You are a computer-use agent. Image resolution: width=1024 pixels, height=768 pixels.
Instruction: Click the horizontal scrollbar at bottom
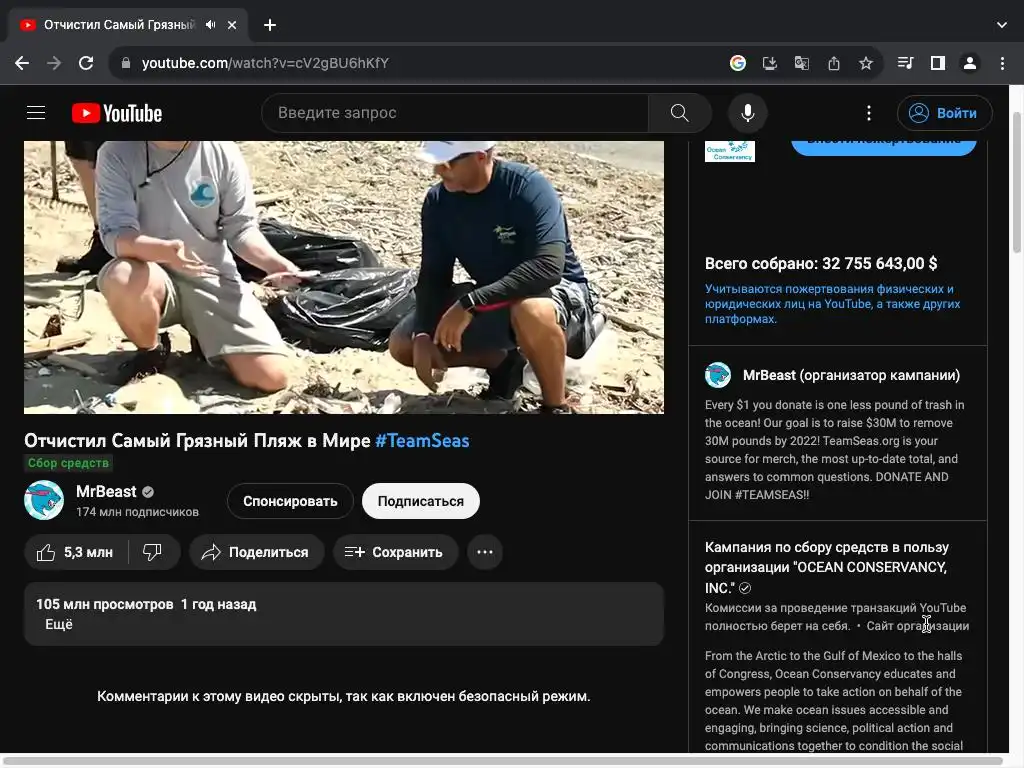click(503, 761)
